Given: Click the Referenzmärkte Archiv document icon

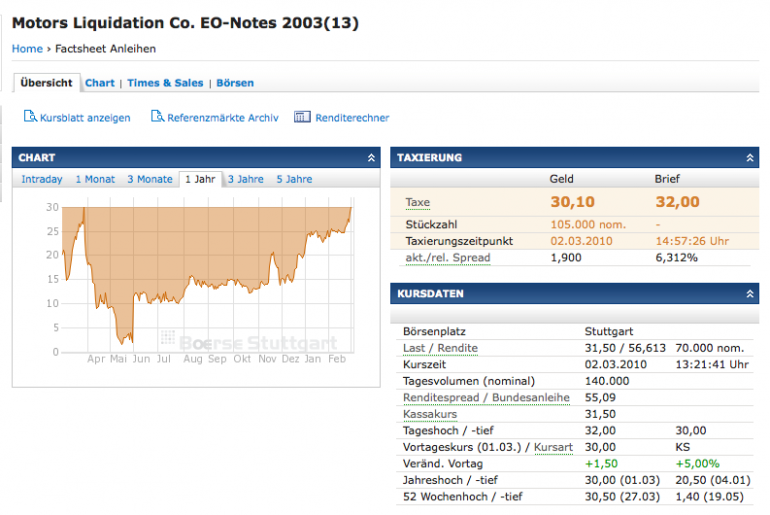Looking at the screenshot, I should tap(157, 117).
